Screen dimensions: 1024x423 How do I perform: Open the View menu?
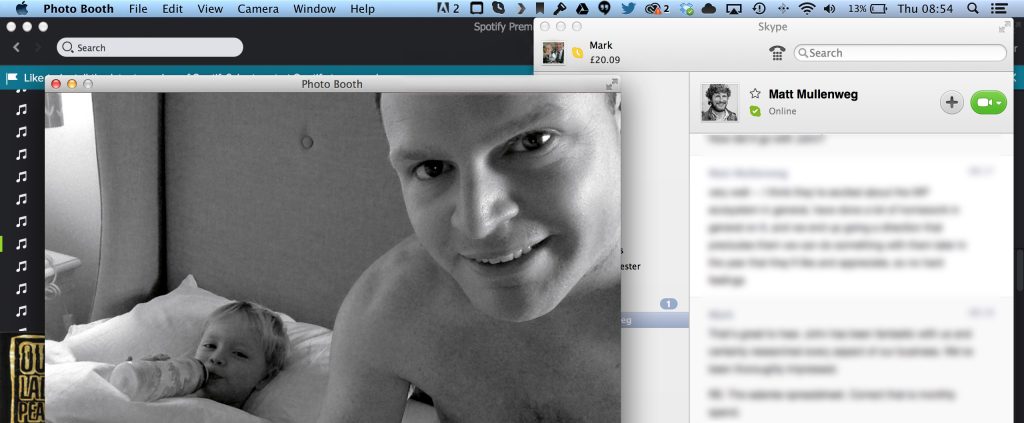[210, 8]
